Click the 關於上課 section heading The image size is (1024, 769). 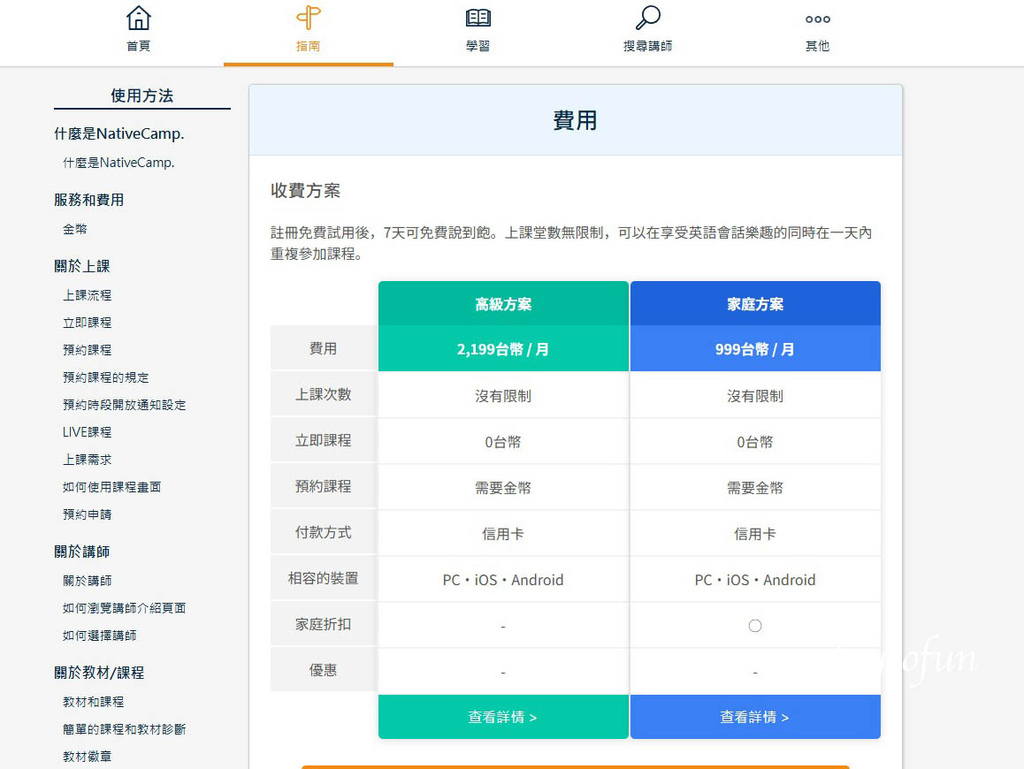(82, 266)
